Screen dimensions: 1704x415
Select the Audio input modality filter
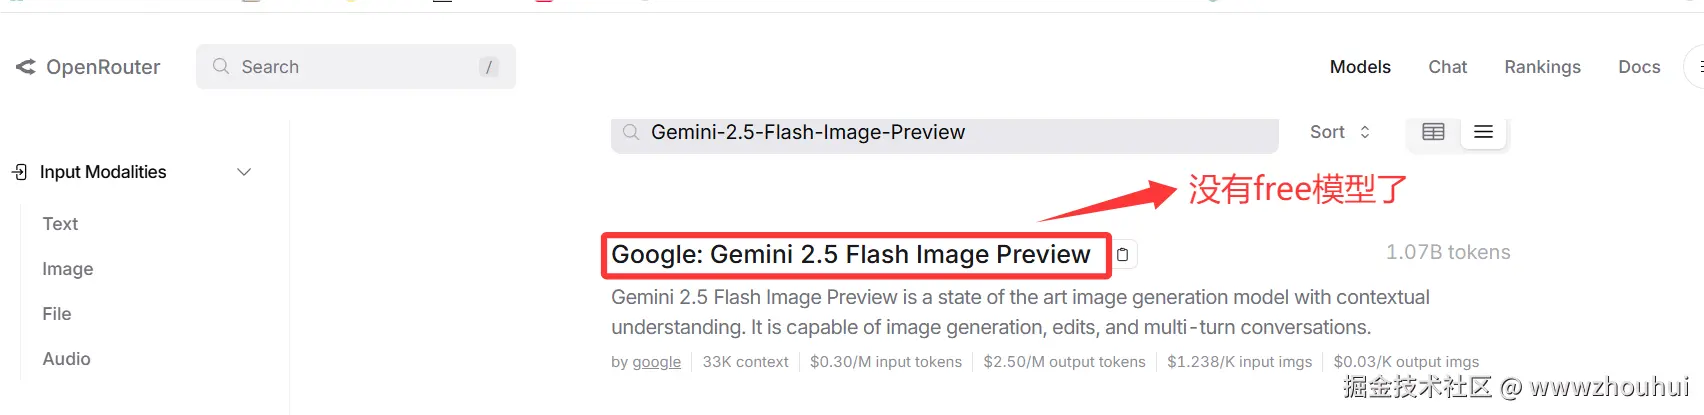pos(67,359)
